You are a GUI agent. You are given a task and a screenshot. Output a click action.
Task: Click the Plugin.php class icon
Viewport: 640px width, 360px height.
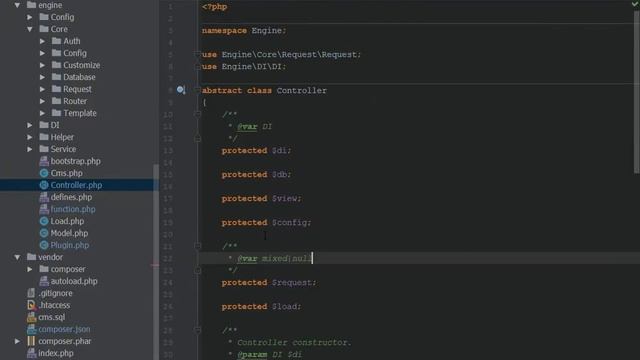click(x=44, y=245)
